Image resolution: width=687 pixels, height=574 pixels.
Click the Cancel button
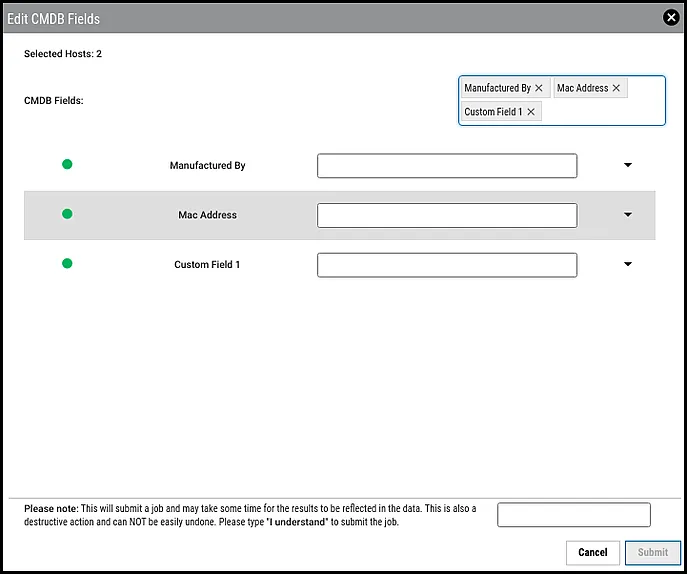coord(593,553)
